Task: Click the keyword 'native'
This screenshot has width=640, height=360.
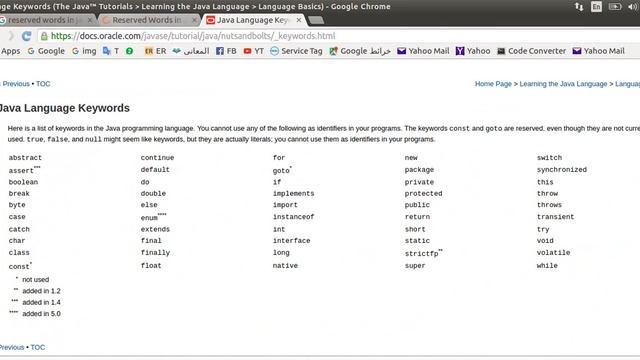Action: (x=285, y=266)
